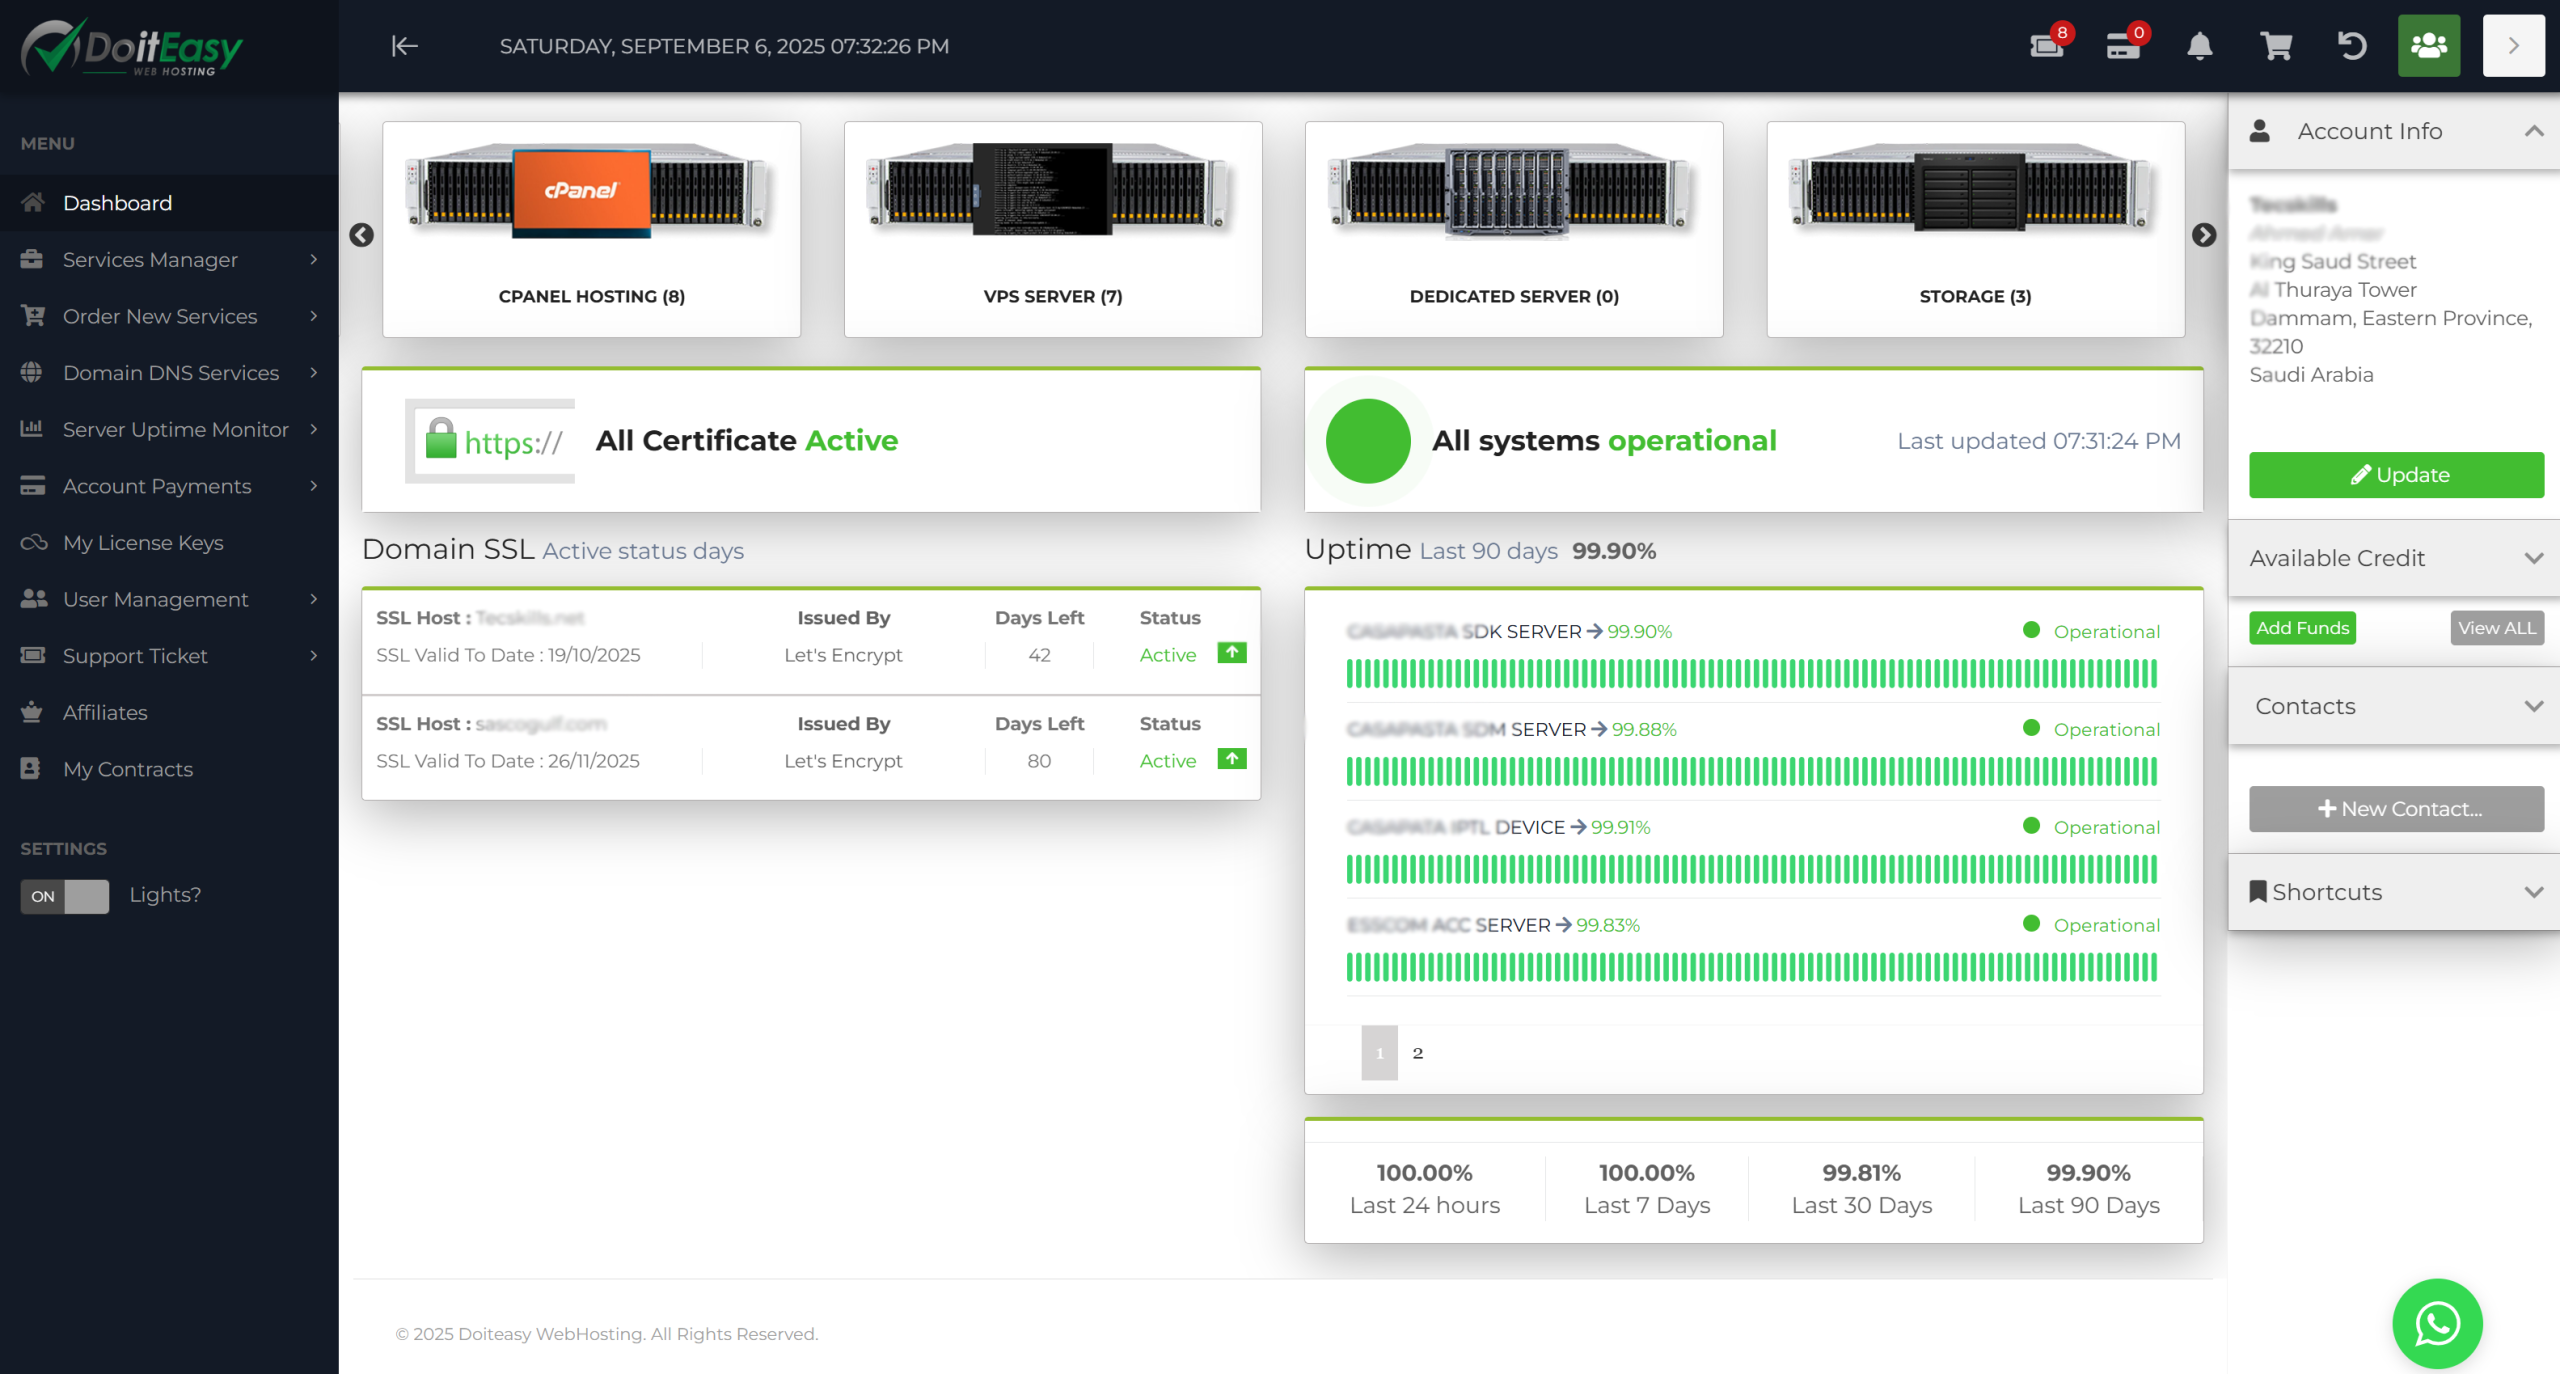The image size is (2560, 1374).
Task: Click the green users group icon
Action: [2428, 46]
